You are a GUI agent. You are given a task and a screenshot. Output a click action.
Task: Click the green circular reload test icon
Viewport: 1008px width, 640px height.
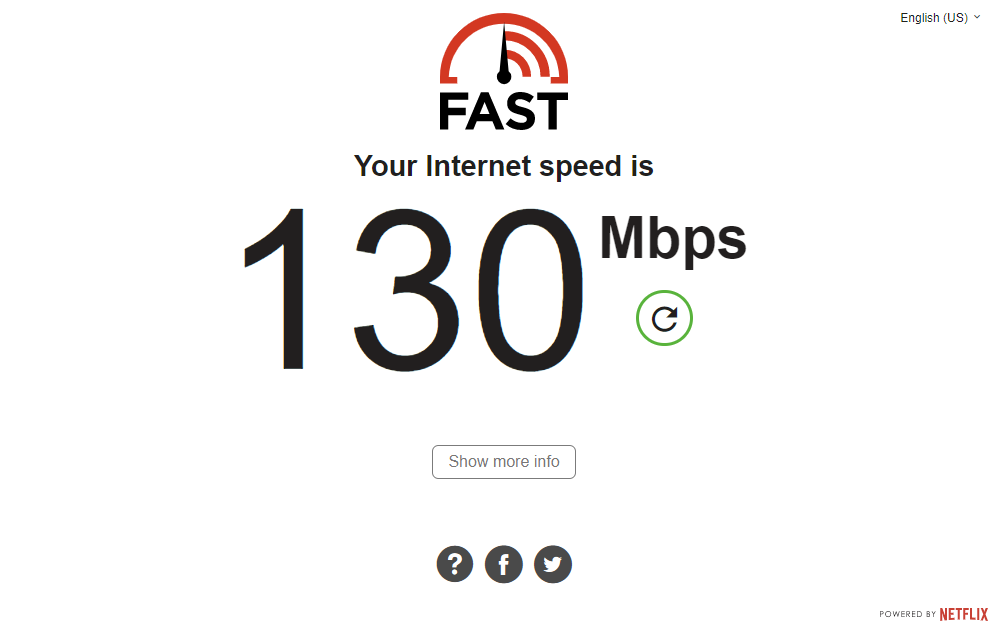pos(664,318)
